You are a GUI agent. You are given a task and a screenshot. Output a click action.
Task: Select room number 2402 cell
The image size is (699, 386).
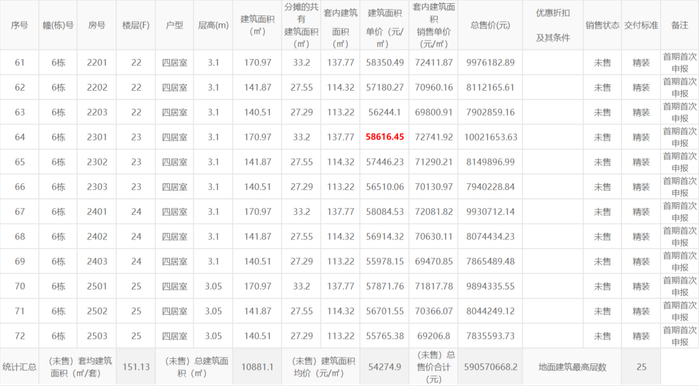click(97, 237)
